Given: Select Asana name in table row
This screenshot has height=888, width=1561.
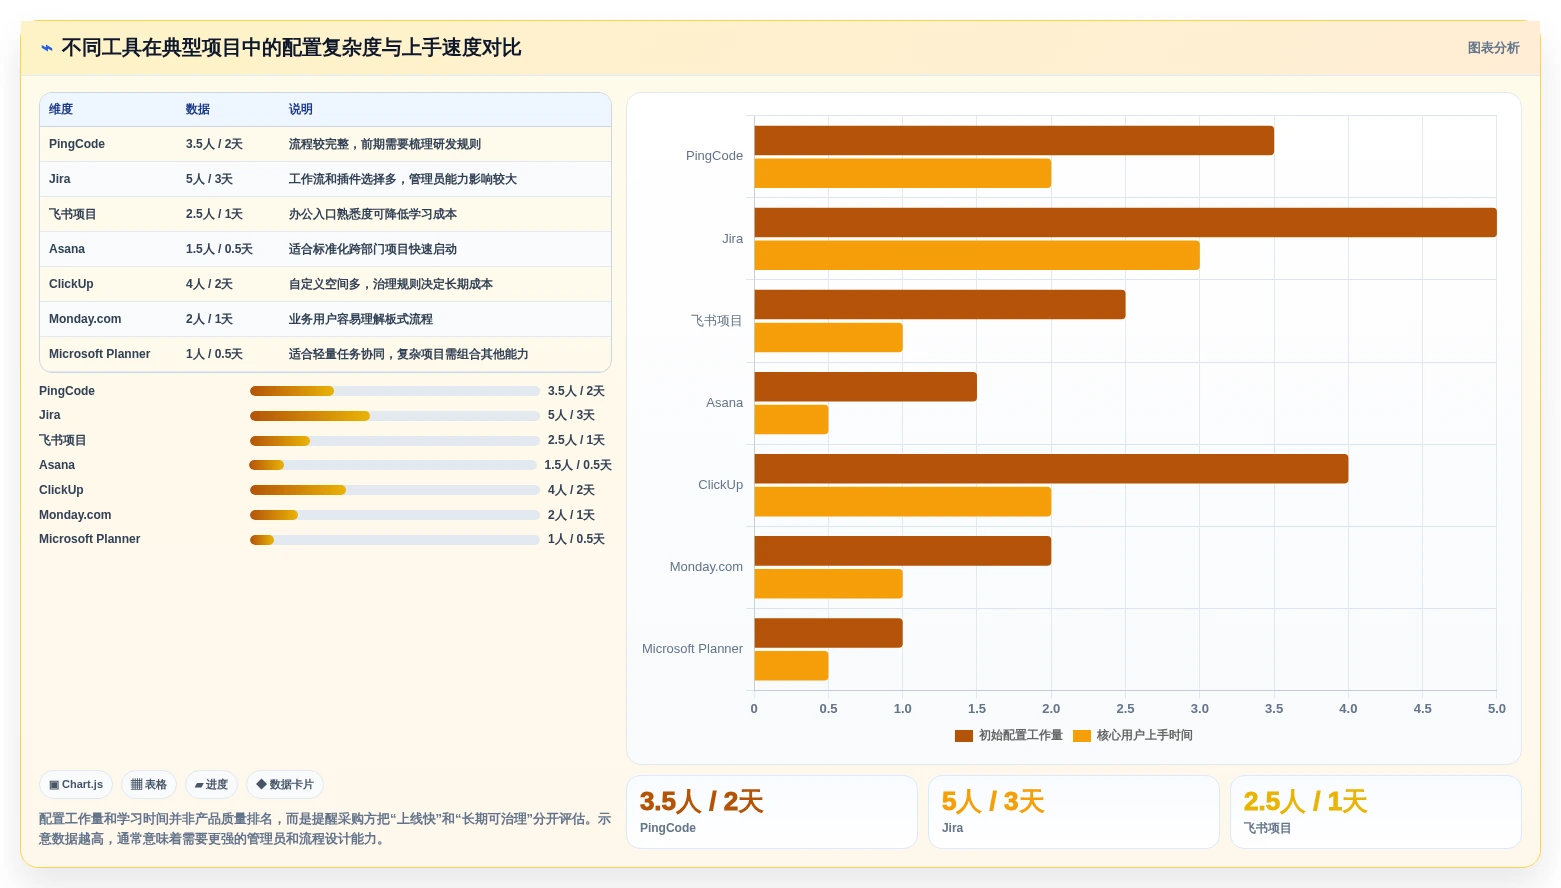Looking at the screenshot, I should (x=67, y=249).
